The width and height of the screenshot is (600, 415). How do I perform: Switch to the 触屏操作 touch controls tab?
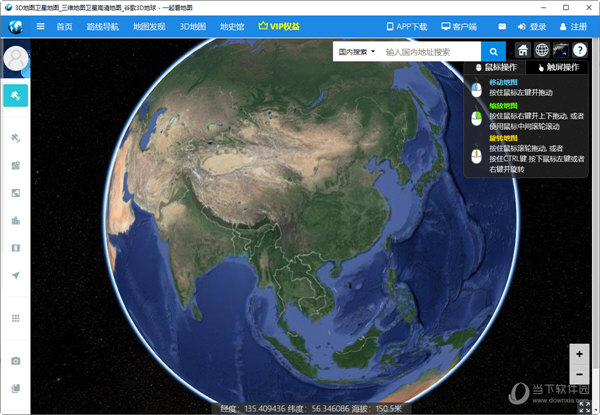point(558,67)
